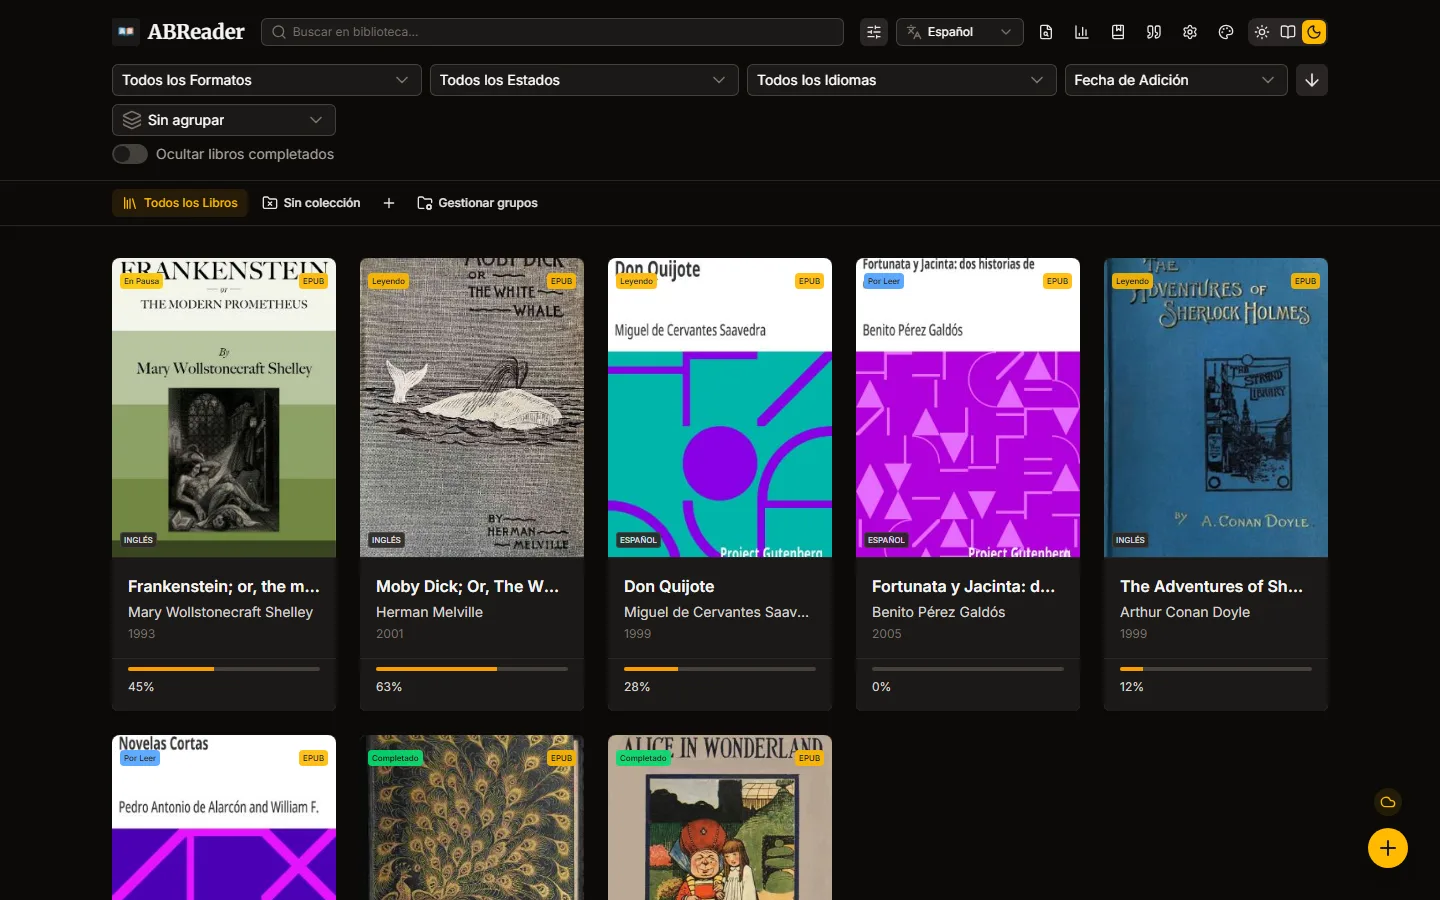The width and height of the screenshot is (1440, 900).
Task: Open Sin agrupar grouping dropdown
Action: (224, 120)
